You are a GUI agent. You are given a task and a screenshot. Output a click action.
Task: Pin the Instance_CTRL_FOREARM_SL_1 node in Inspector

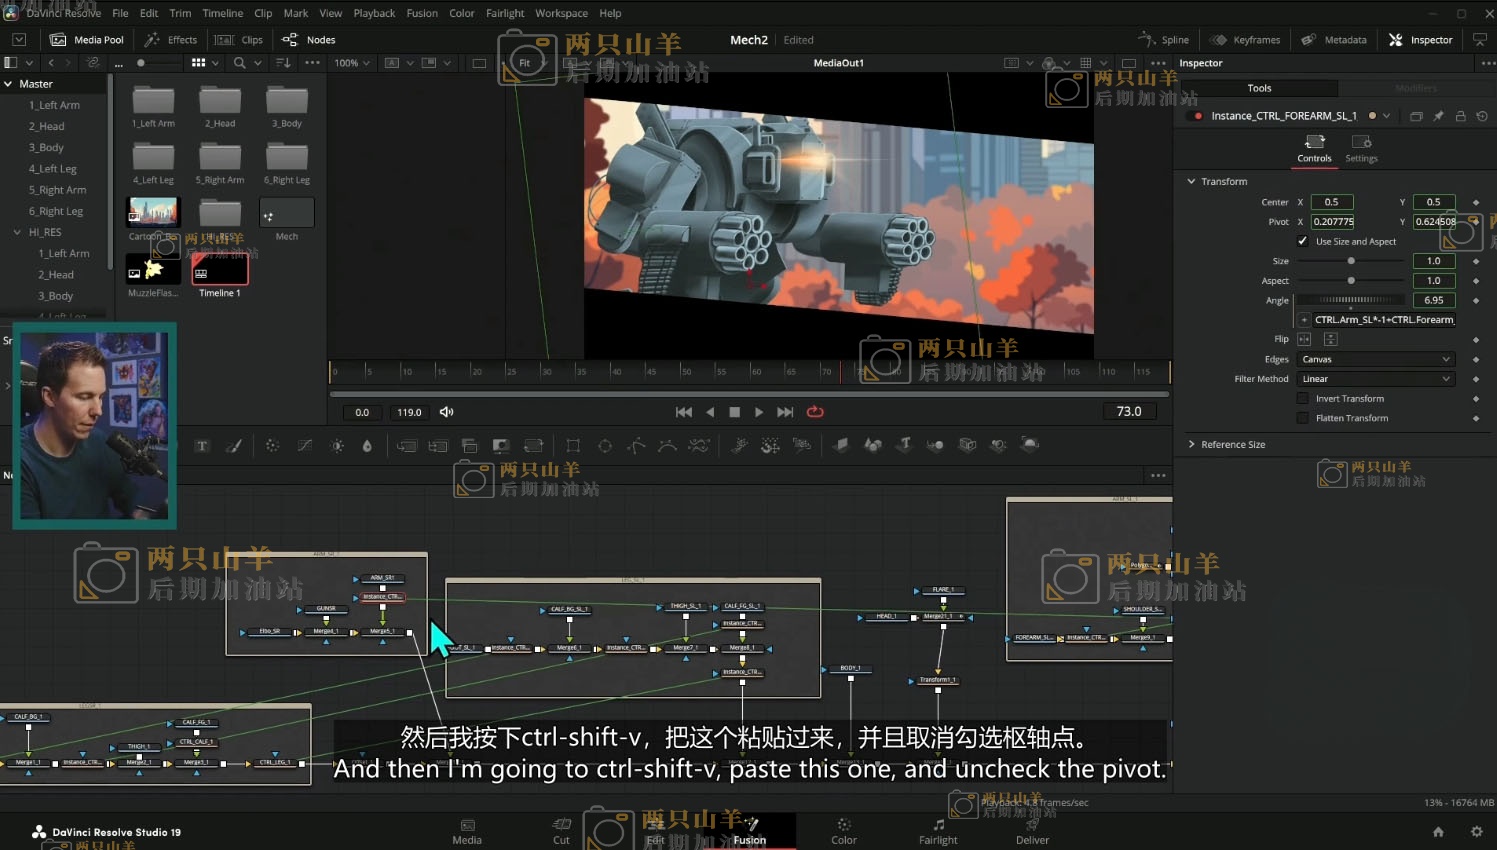tap(1438, 116)
